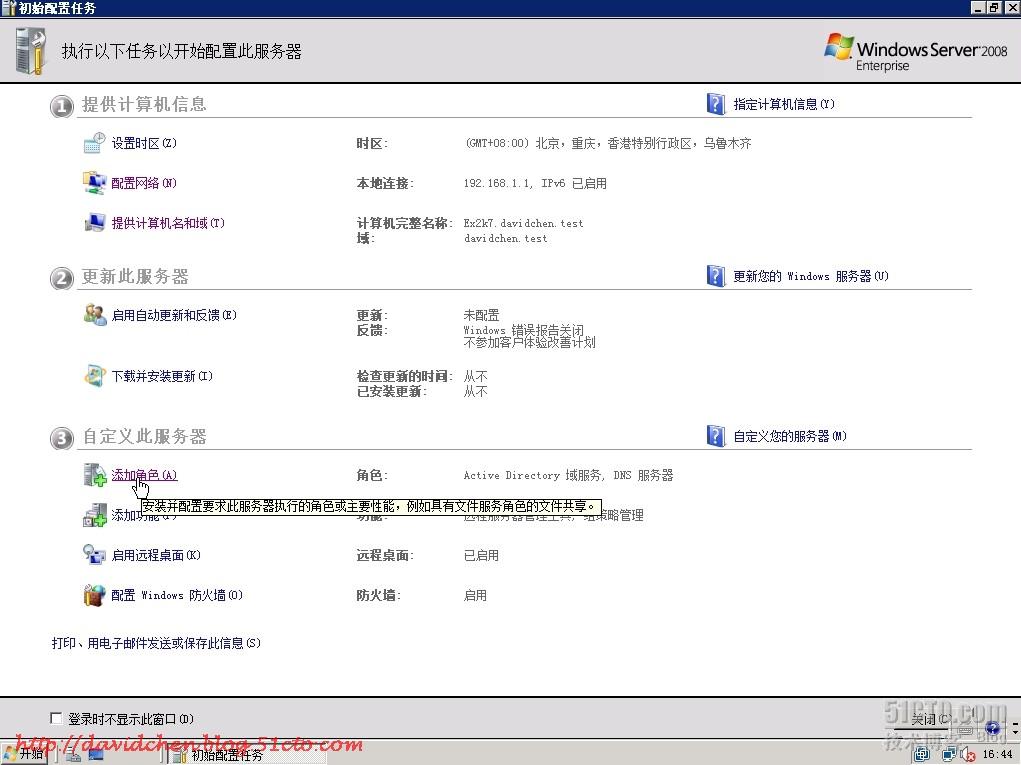Toggle 登录时不显示此窗口 checkbox

56,718
